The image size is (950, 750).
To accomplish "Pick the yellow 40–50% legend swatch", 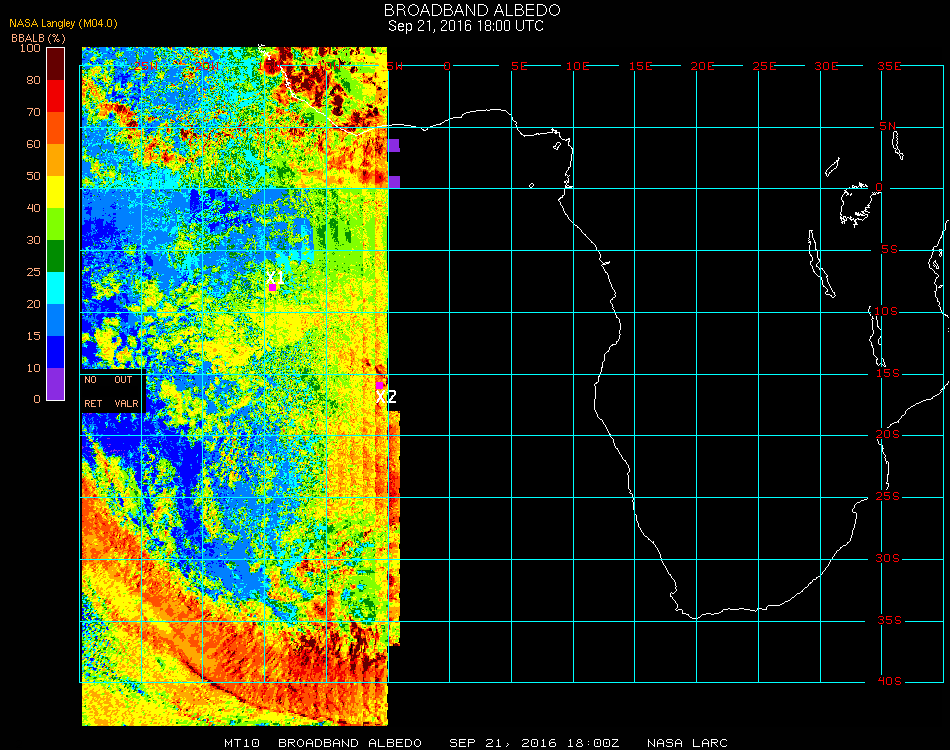I will [56, 192].
